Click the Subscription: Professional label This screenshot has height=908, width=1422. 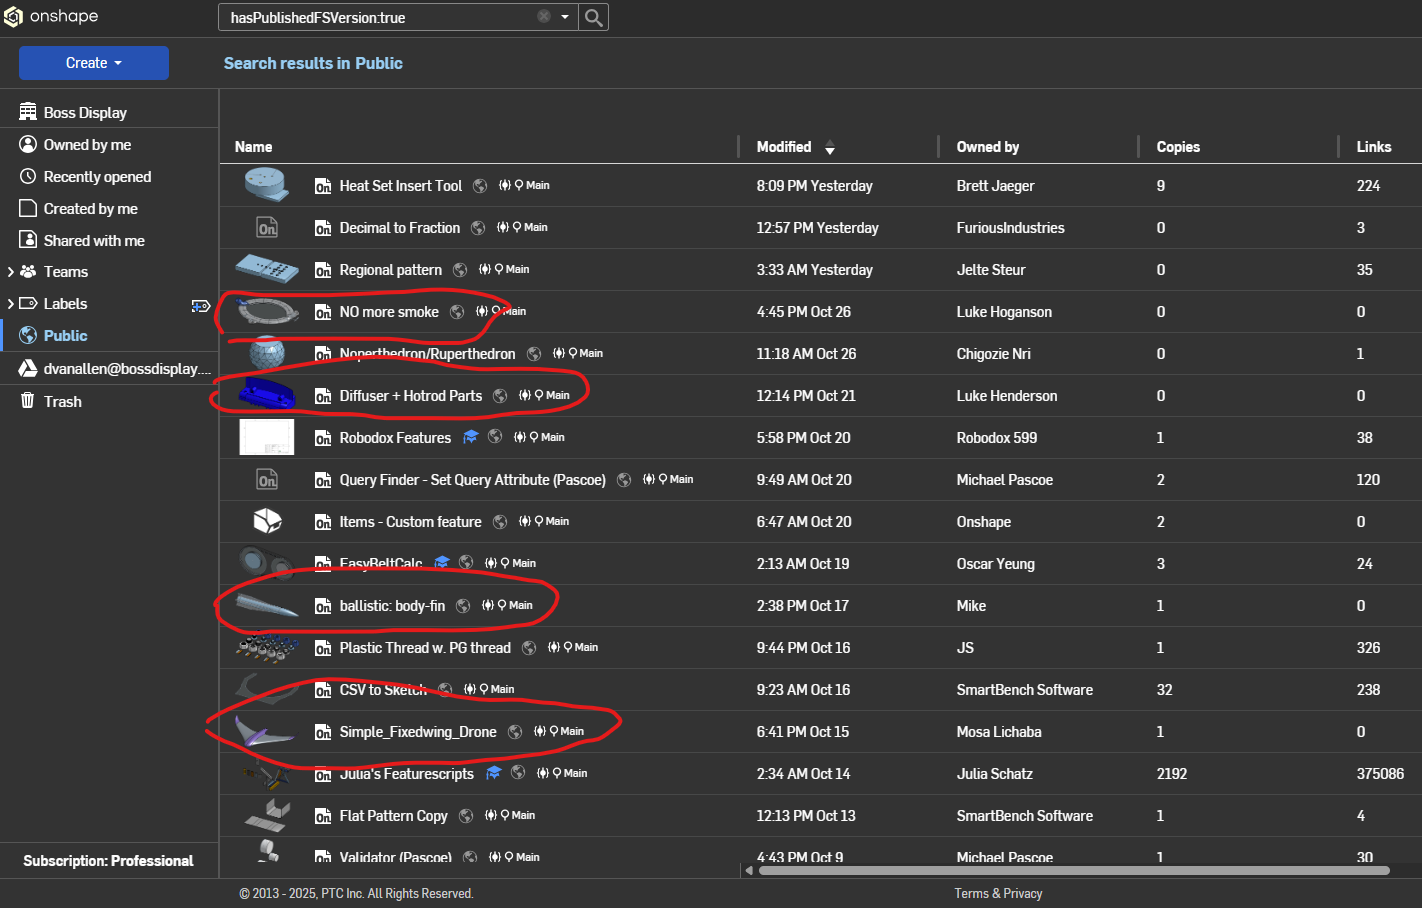click(108, 861)
